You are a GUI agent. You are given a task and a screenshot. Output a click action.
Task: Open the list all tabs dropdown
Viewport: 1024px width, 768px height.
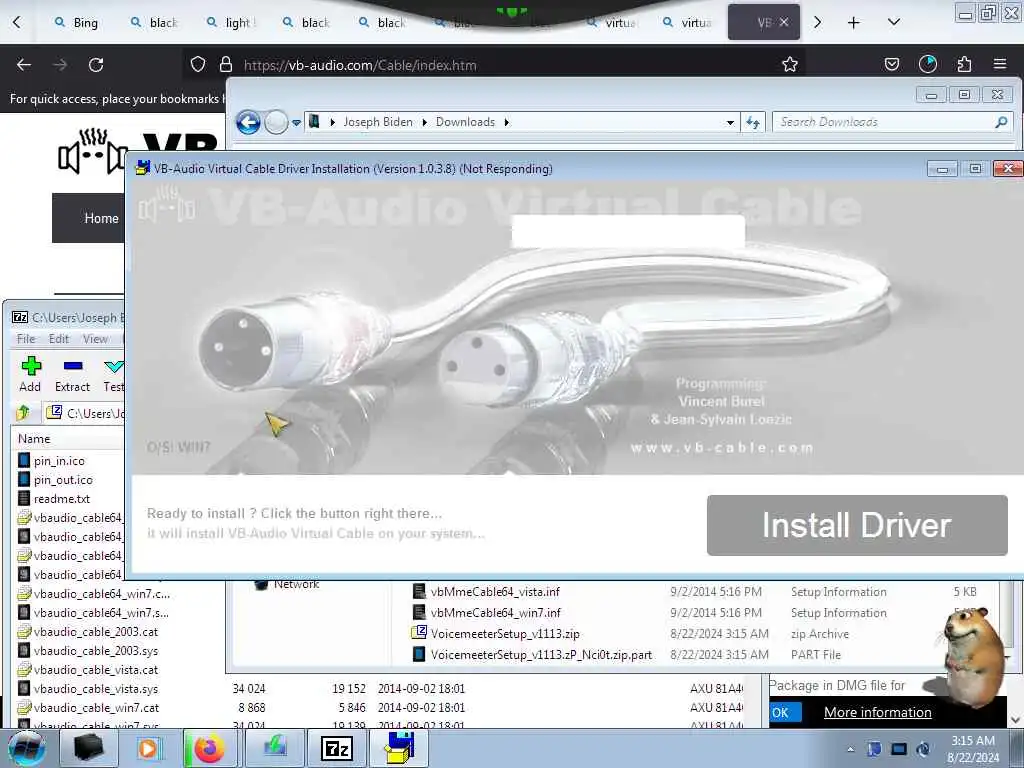(x=894, y=22)
